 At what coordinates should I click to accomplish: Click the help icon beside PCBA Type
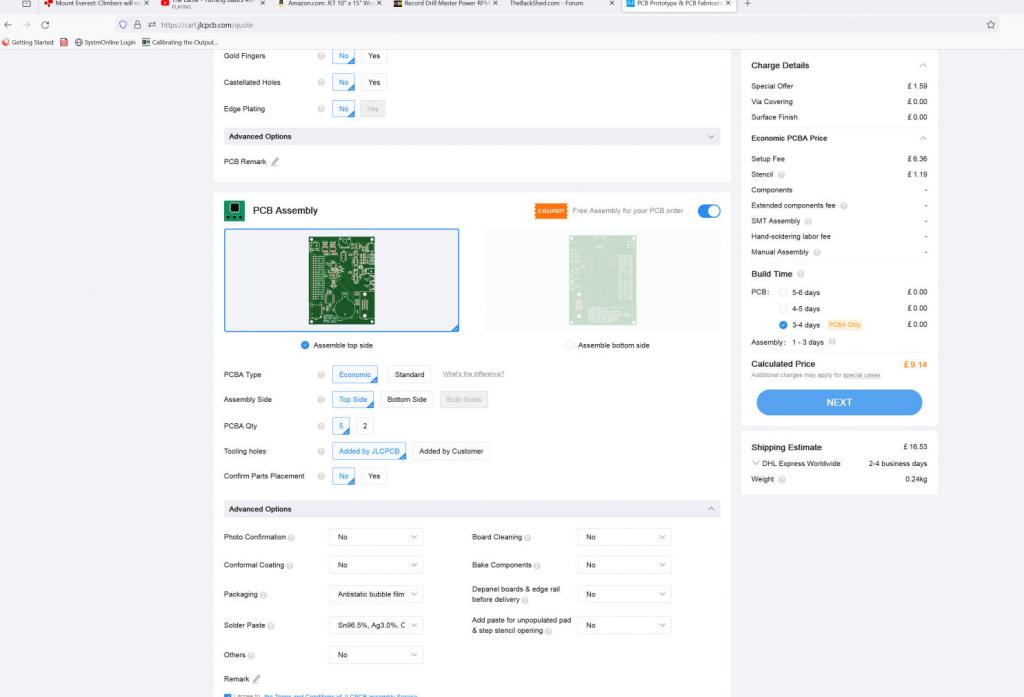pos(321,375)
